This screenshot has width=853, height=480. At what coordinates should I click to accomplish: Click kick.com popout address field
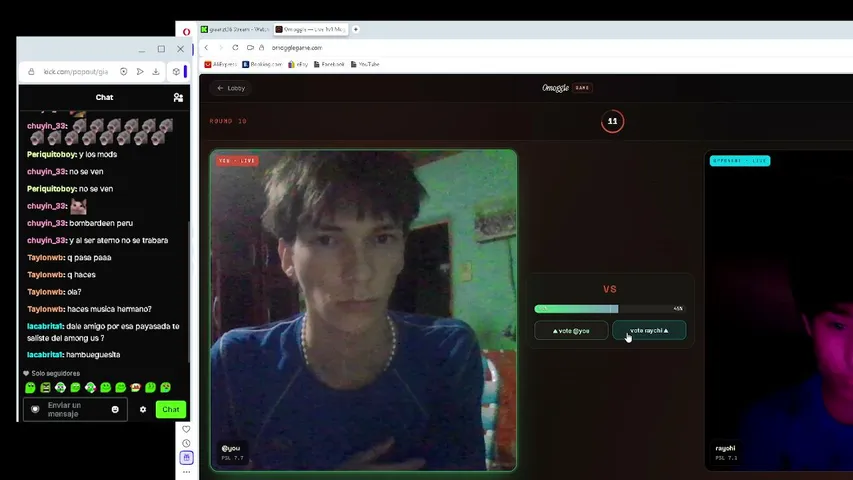76,72
